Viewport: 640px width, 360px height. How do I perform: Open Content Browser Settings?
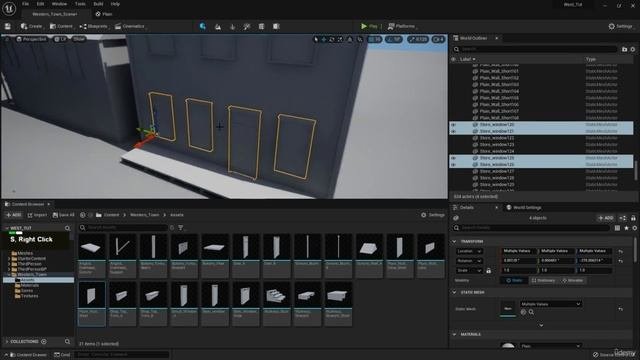(x=433, y=215)
